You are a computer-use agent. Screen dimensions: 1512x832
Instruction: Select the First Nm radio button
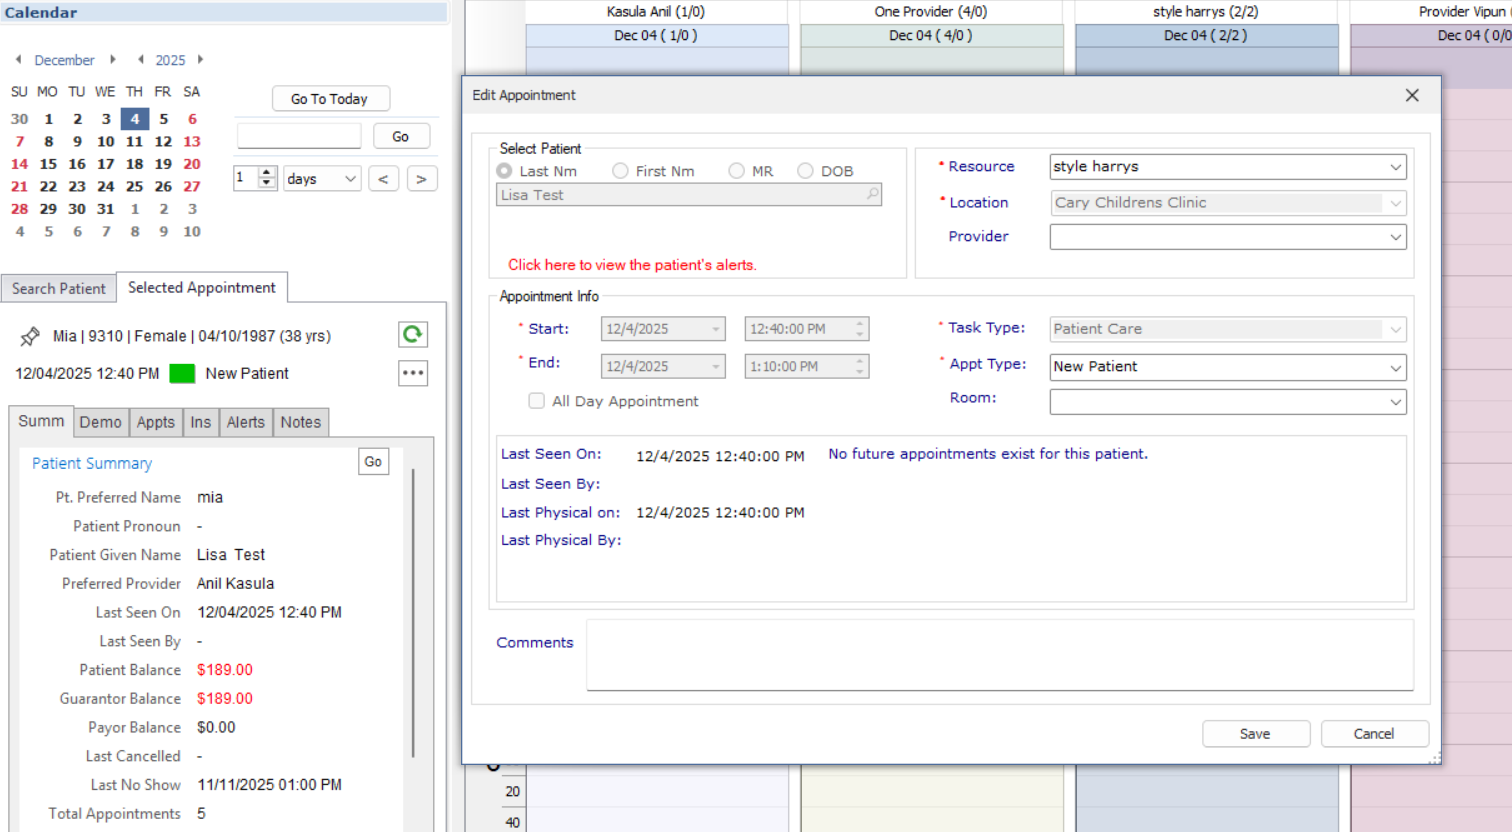point(621,171)
